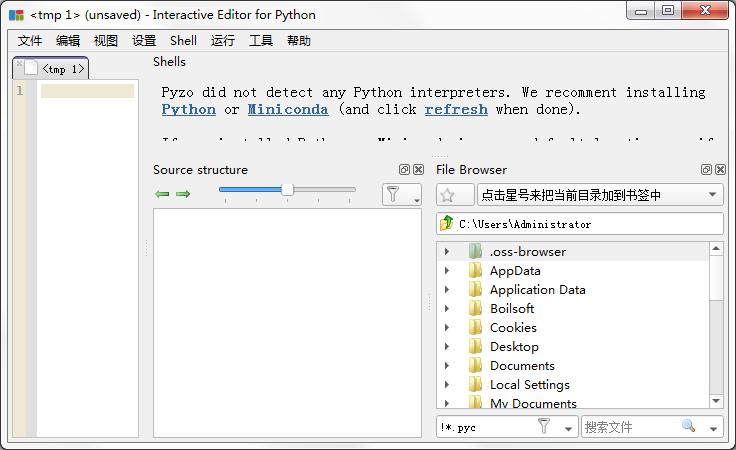This screenshot has width=736, height=450.
Task: Open the !*.pyc name filter dropdown
Action: click(568, 427)
